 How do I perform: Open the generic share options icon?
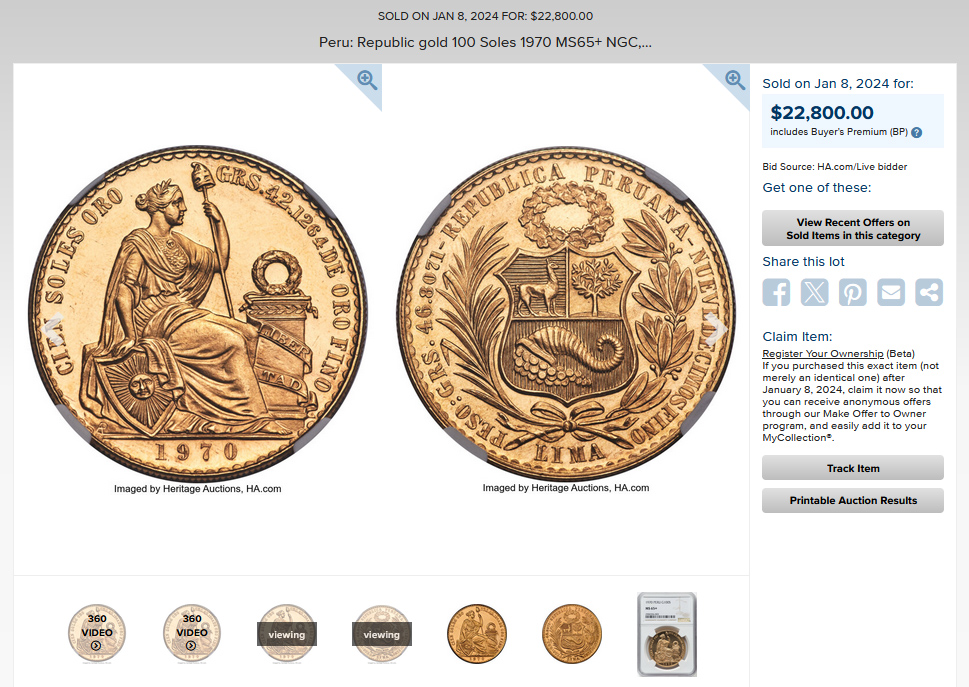(x=929, y=292)
